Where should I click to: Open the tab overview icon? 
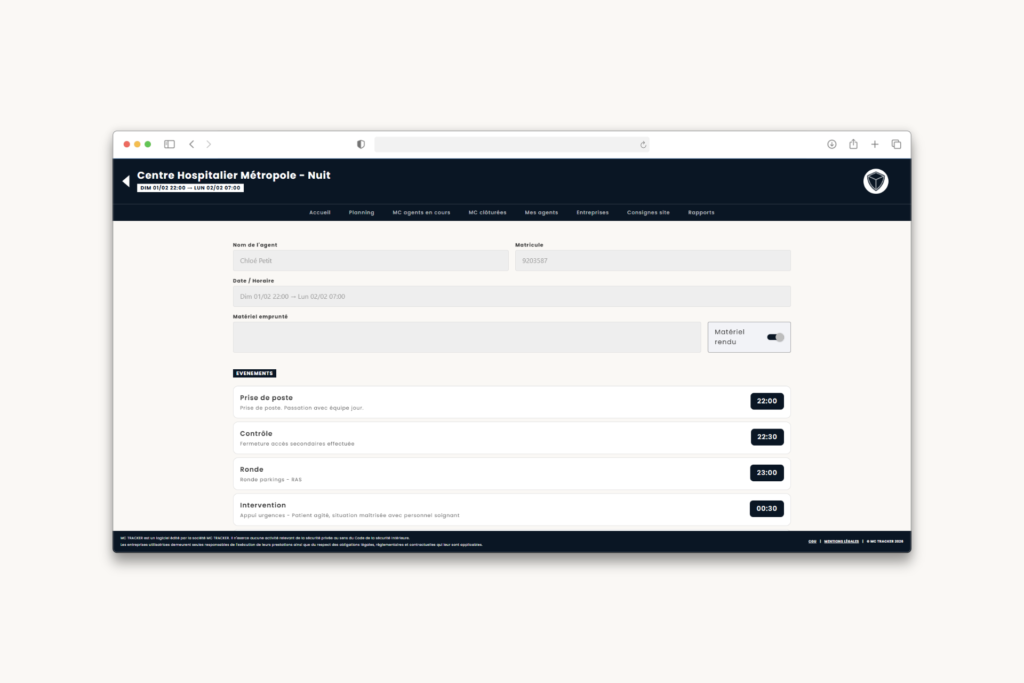tap(895, 144)
